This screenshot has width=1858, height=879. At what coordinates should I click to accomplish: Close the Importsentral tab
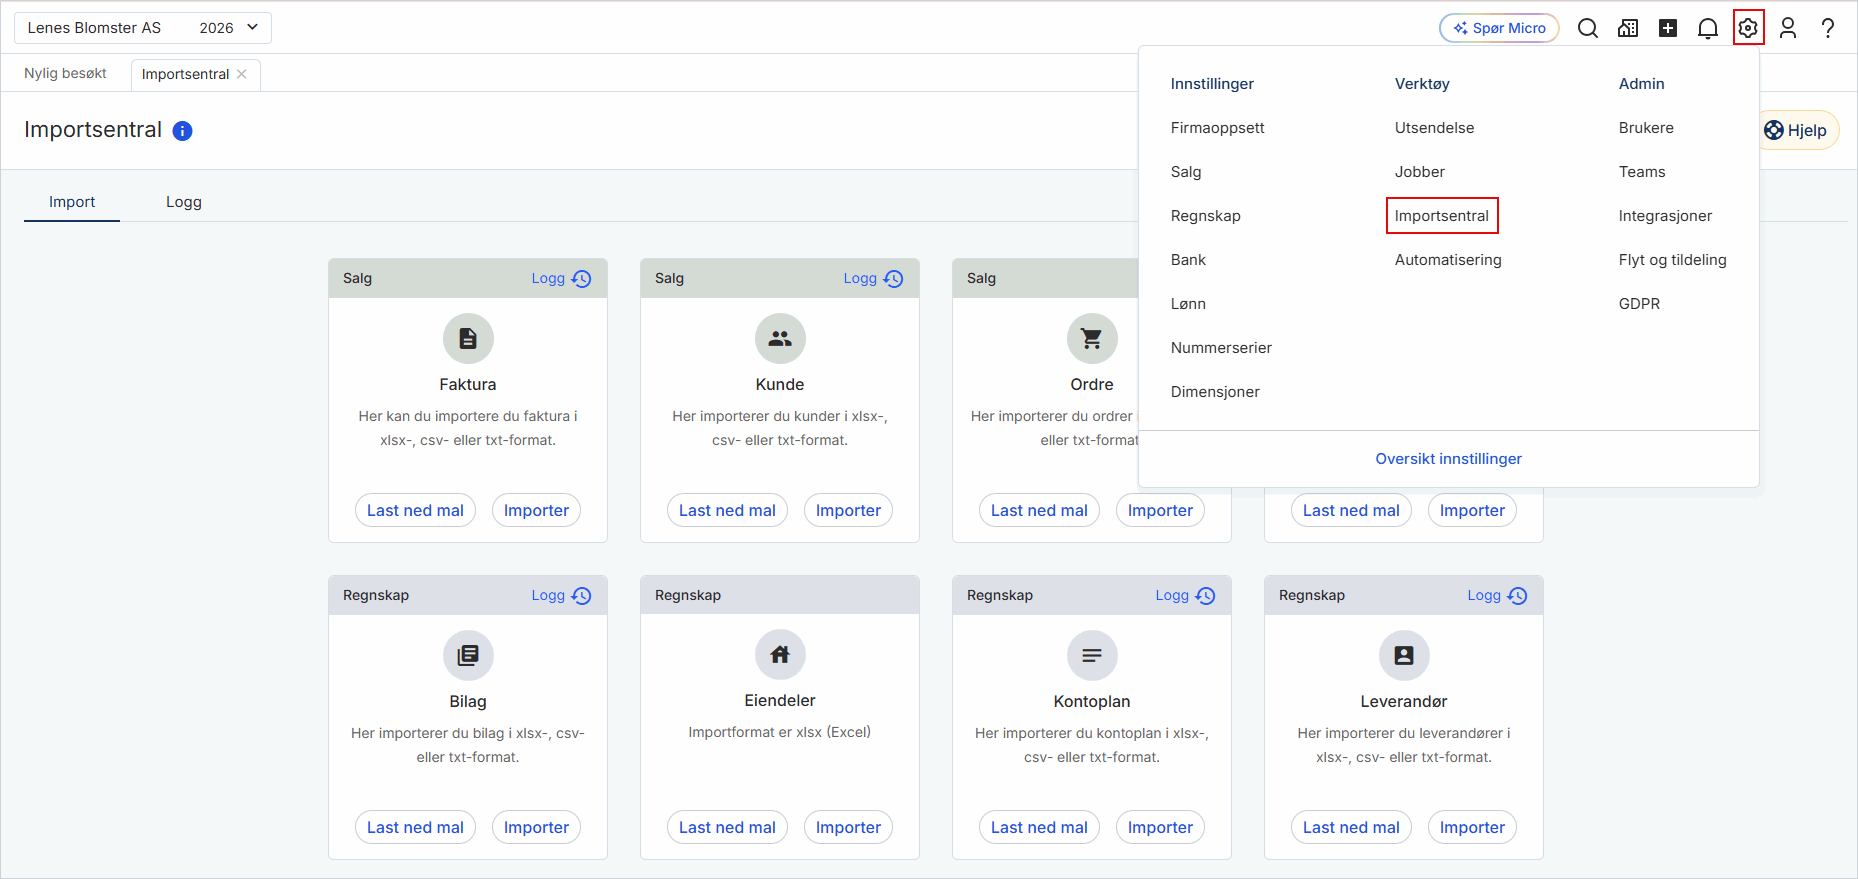242,74
